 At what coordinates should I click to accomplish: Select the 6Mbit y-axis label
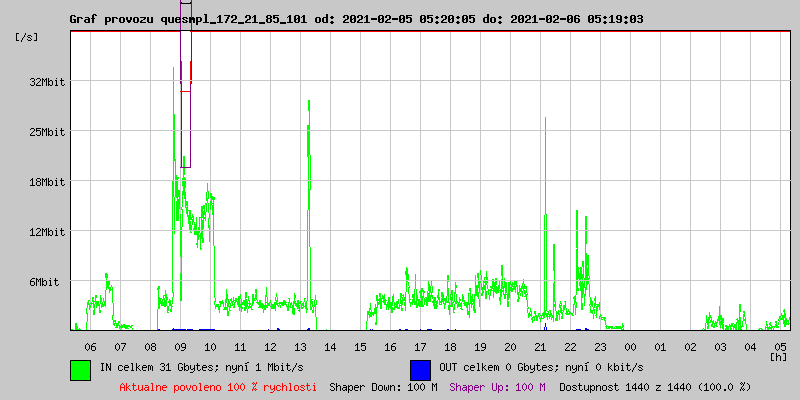47,282
